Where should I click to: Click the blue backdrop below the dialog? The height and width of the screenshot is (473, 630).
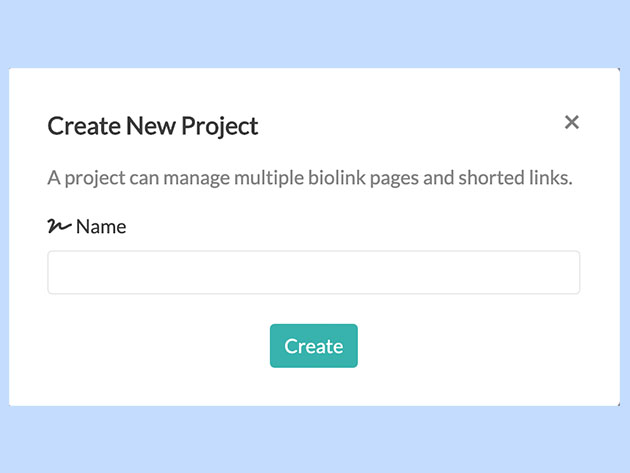(315, 440)
